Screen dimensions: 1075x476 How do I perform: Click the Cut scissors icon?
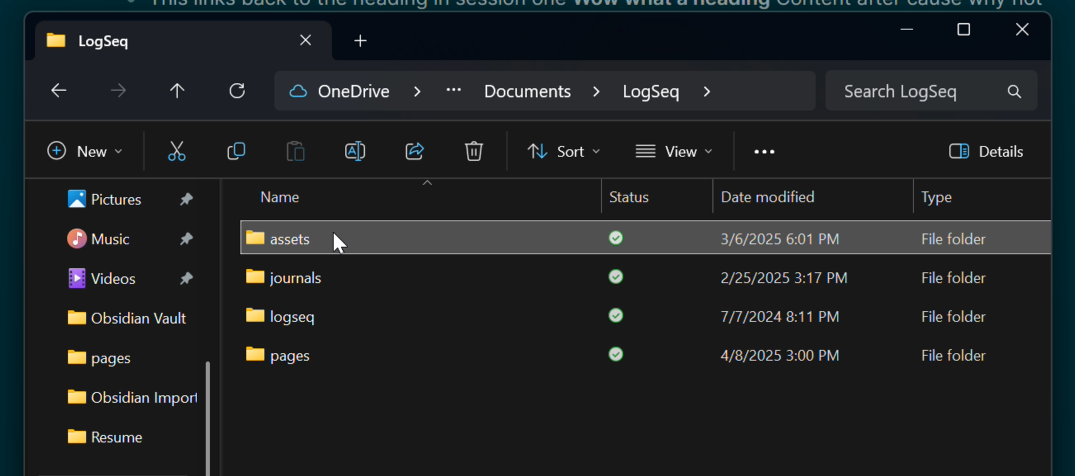(x=177, y=152)
